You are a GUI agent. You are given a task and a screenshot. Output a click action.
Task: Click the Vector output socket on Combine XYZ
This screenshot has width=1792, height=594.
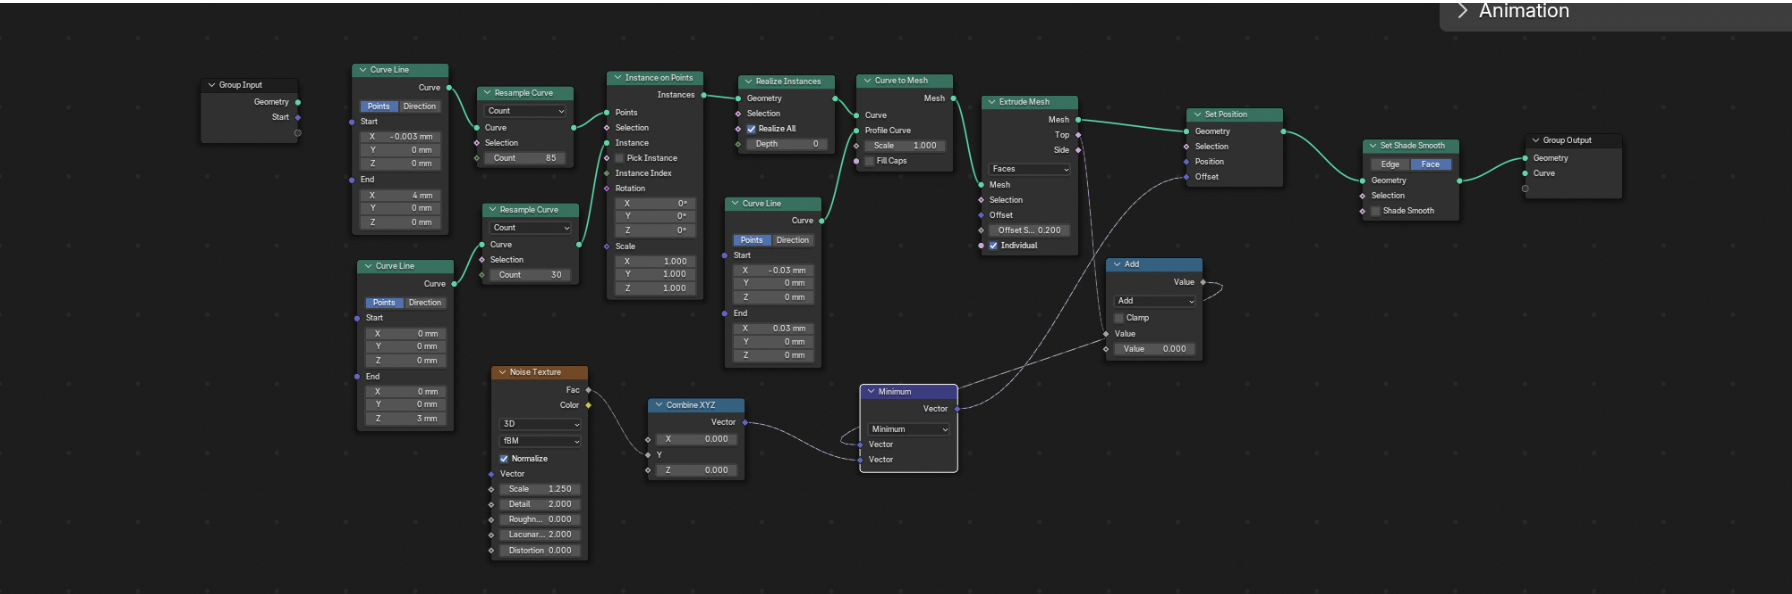(x=745, y=422)
